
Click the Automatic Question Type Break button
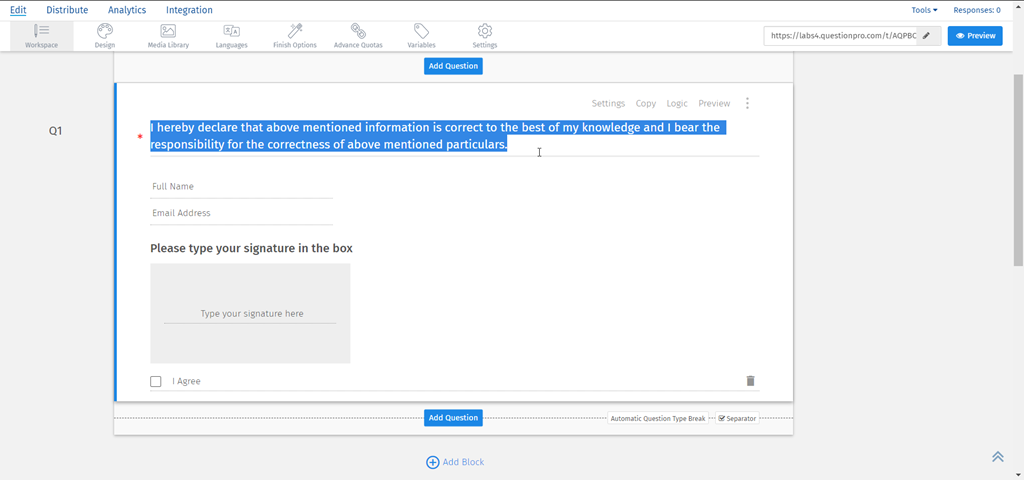[x=658, y=418]
